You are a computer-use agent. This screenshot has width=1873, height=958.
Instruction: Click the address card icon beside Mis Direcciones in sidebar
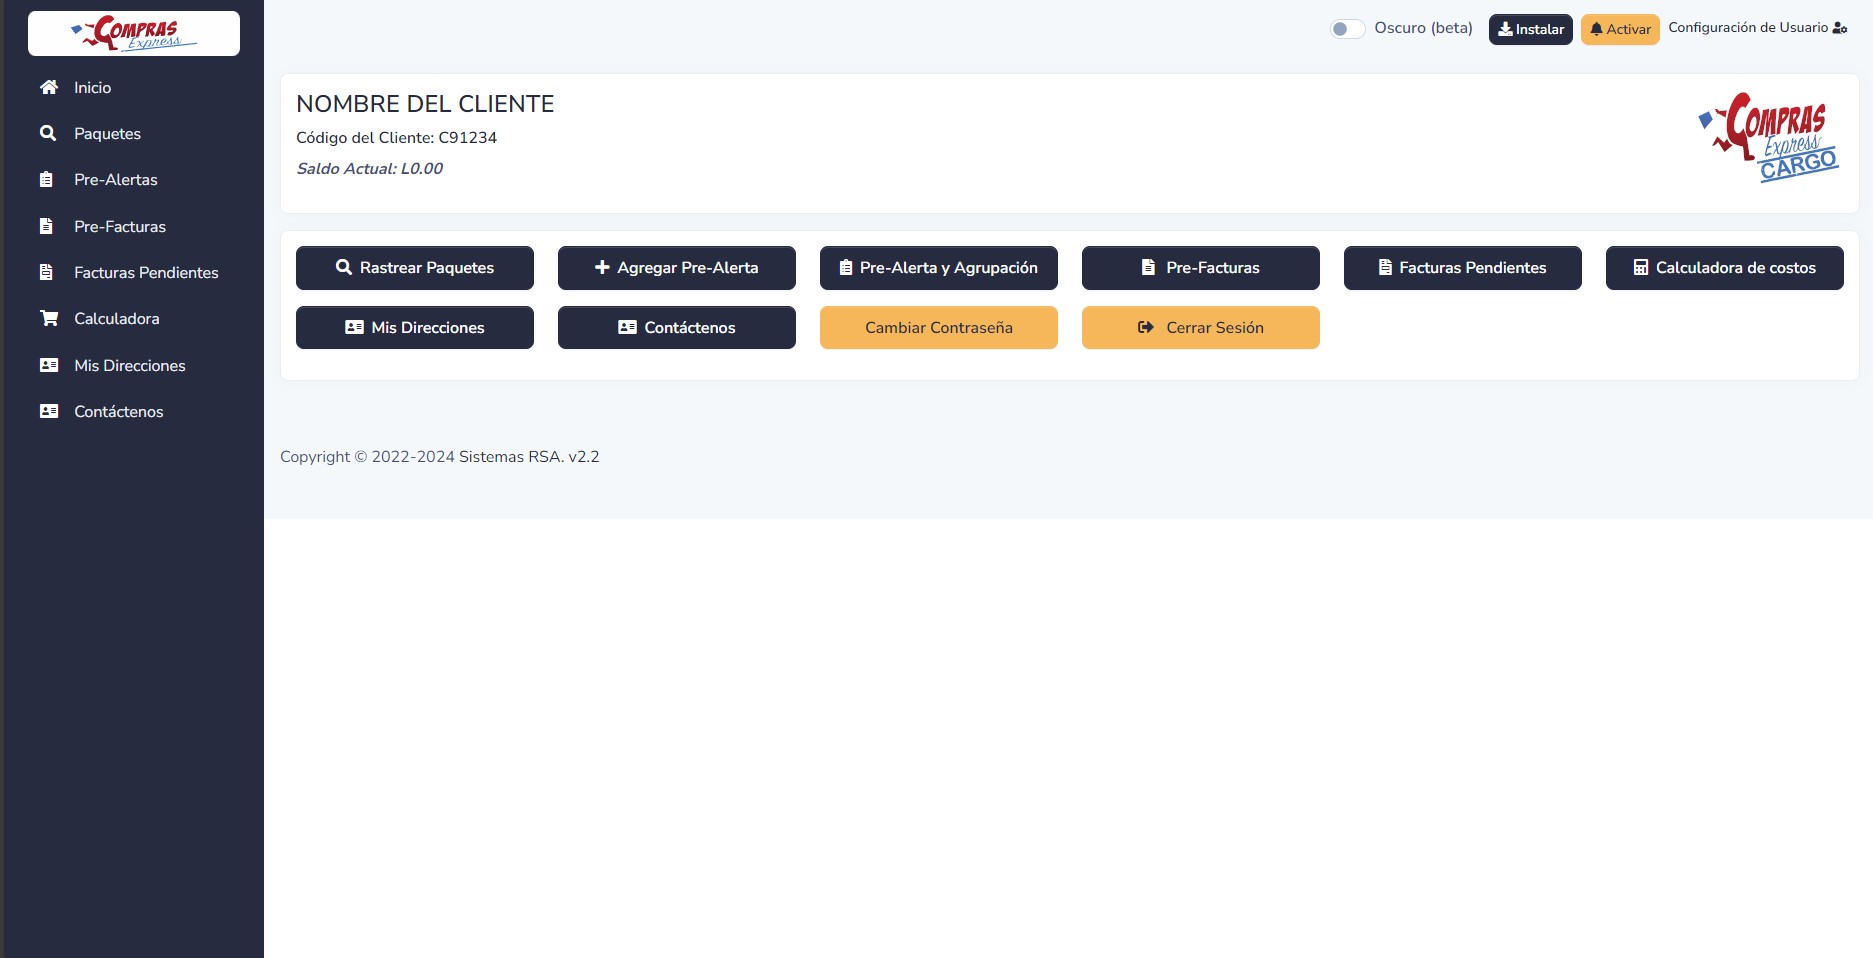click(x=48, y=365)
